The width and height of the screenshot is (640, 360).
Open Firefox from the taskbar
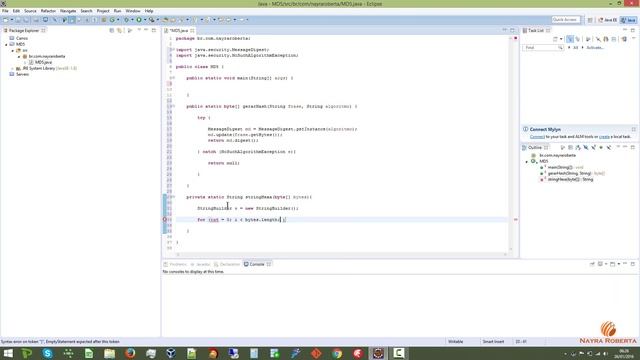pyautogui.click(x=130, y=353)
